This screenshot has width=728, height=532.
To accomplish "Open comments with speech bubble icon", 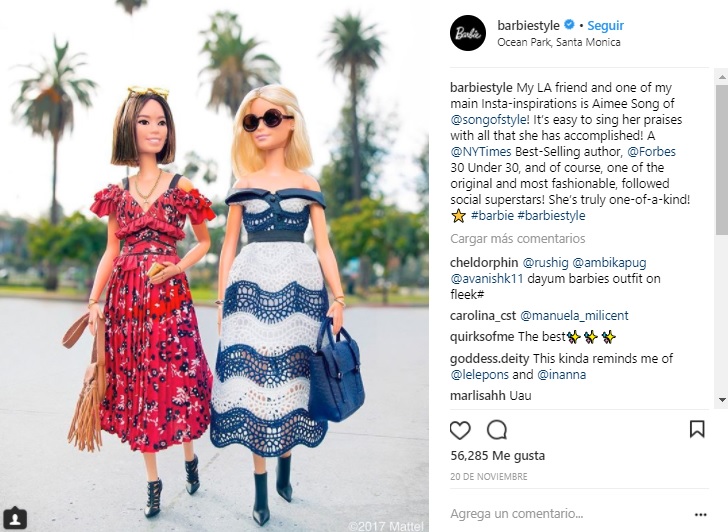I will click(x=497, y=430).
